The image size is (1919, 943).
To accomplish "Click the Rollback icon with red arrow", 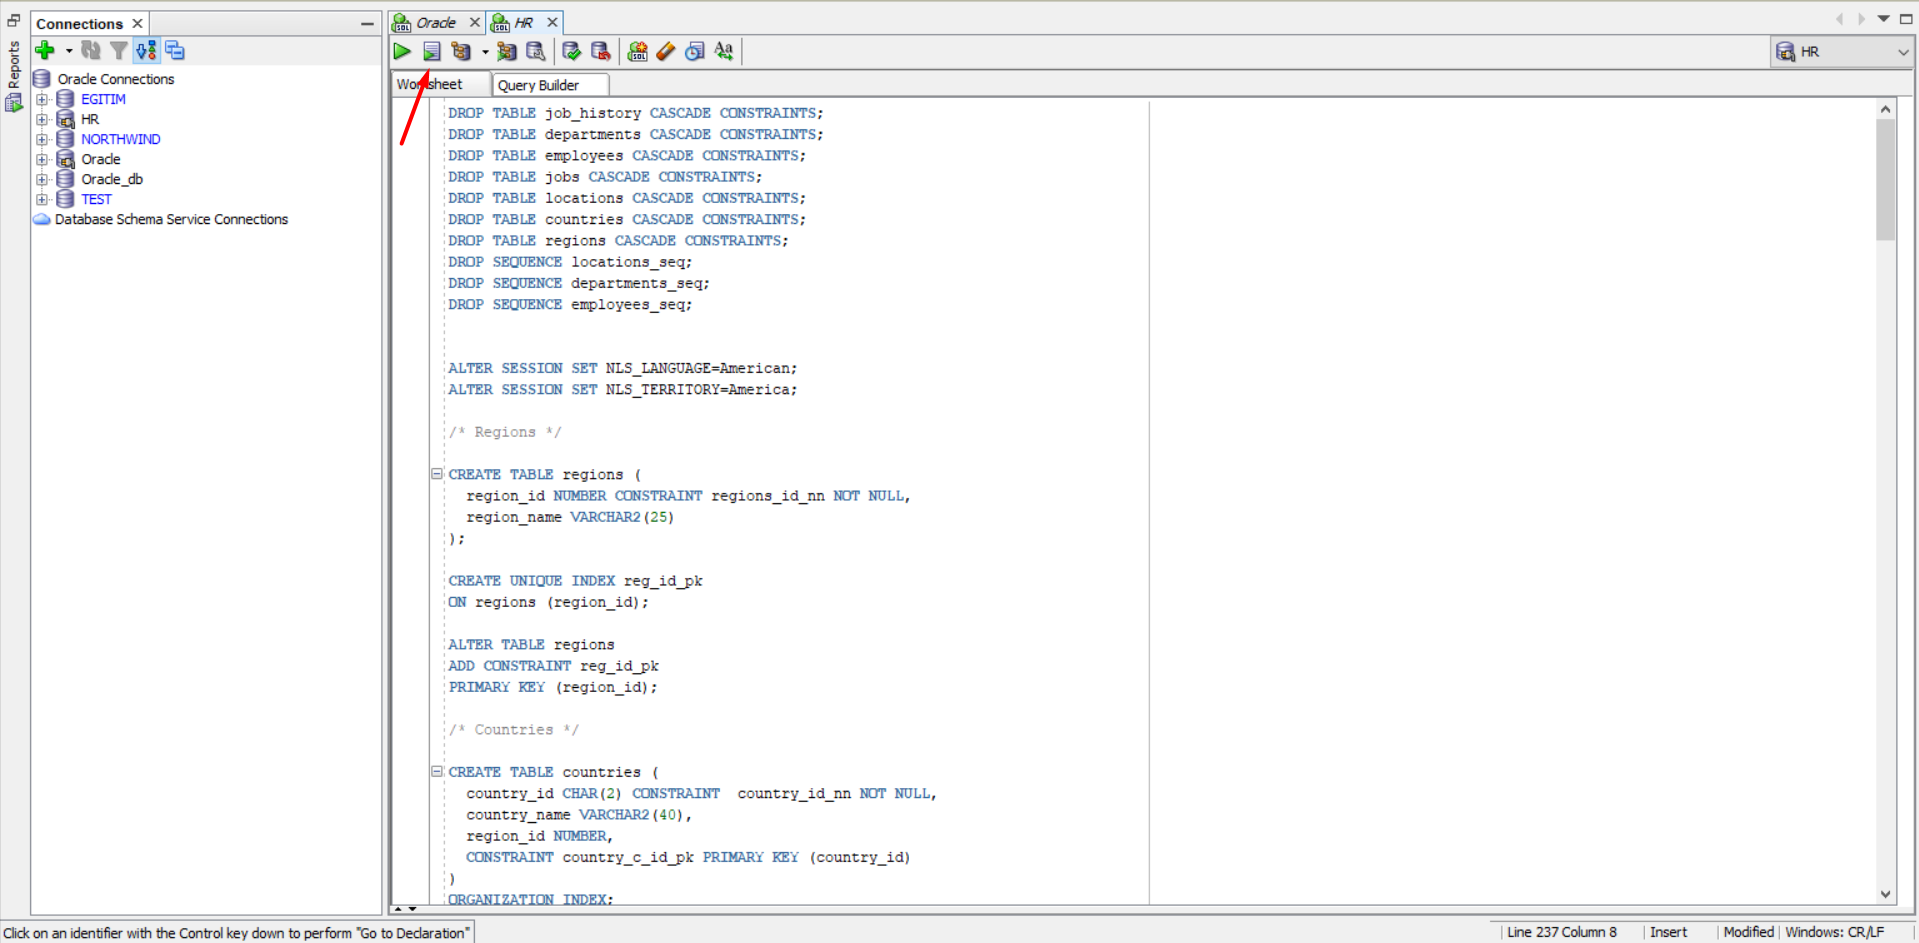I will point(601,51).
